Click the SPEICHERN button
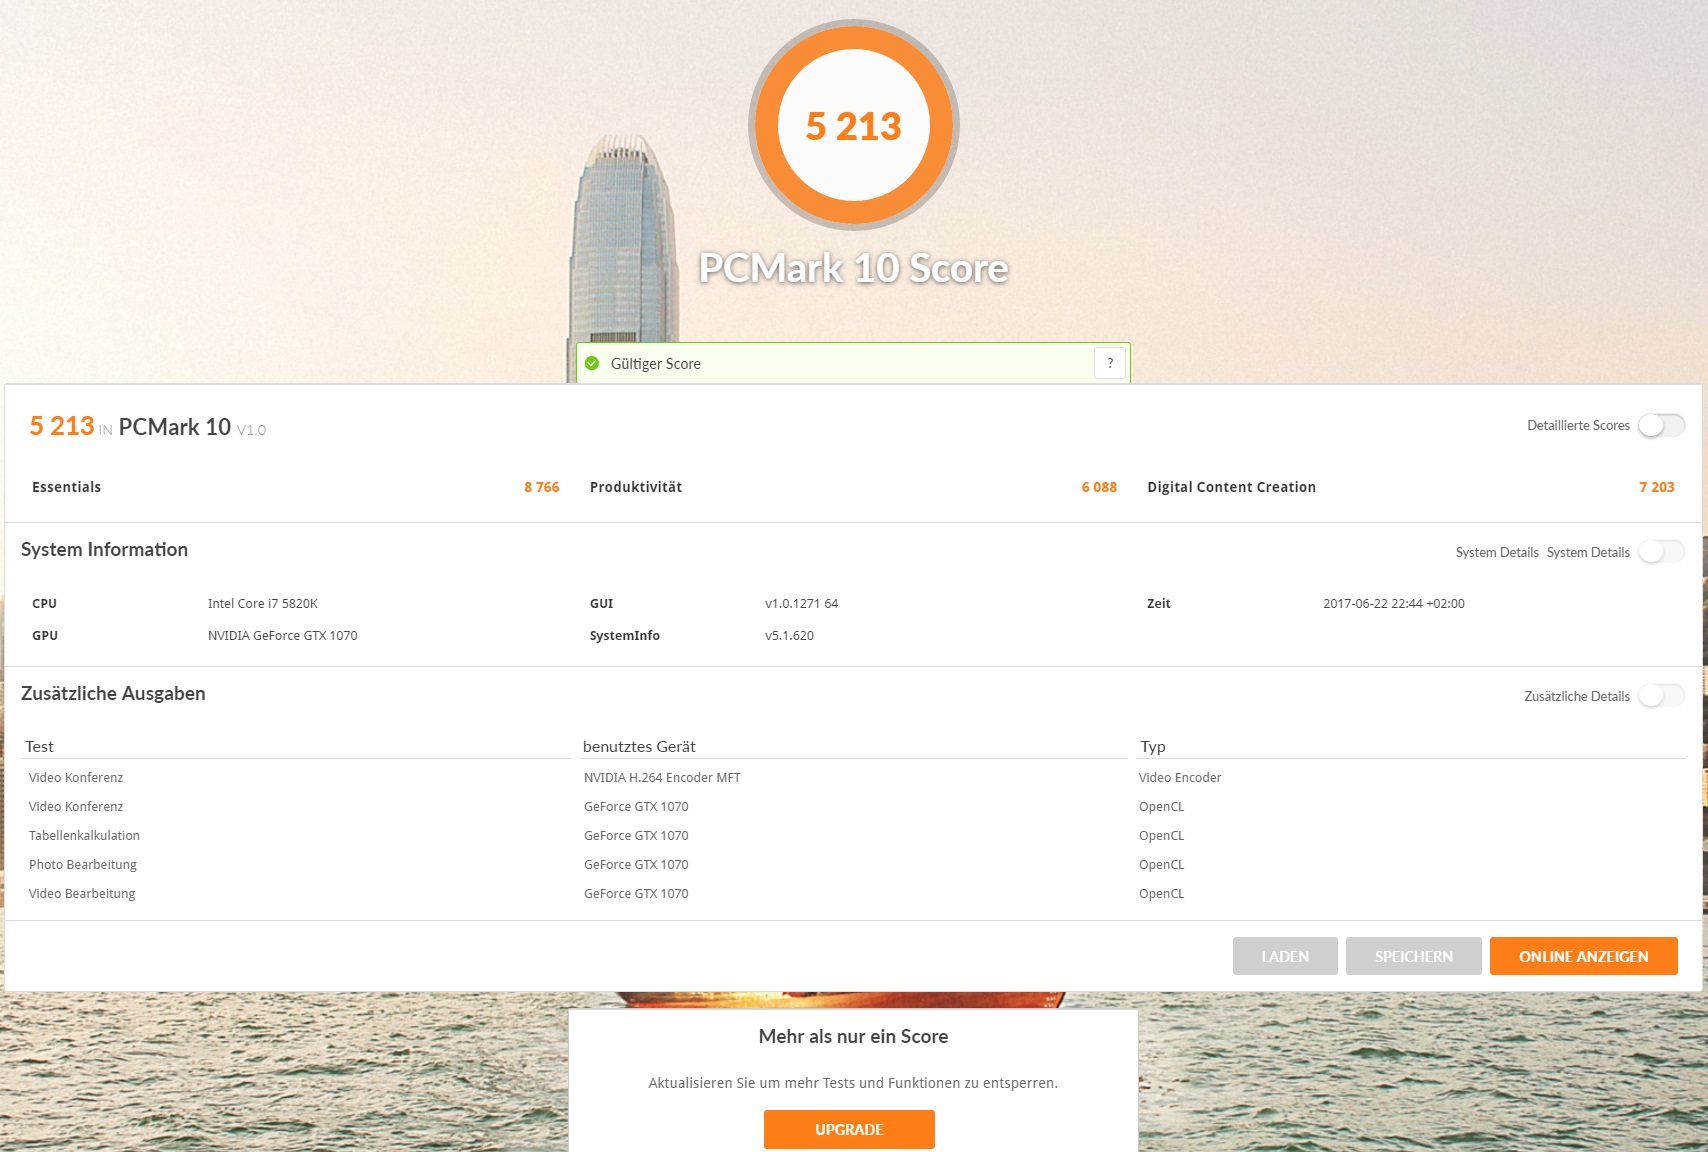The image size is (1708, 1152). pos(1413,956)
